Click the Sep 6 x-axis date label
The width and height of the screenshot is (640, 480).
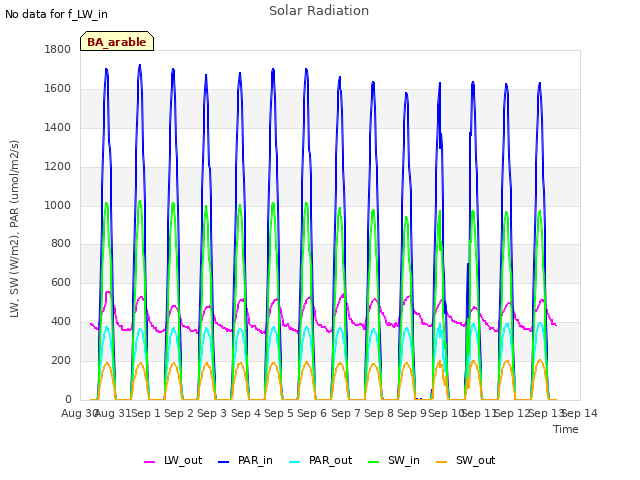pyautogui.click(x=312, y=413)
